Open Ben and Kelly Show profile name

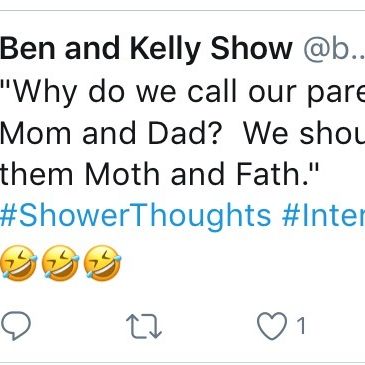(146, 50)
